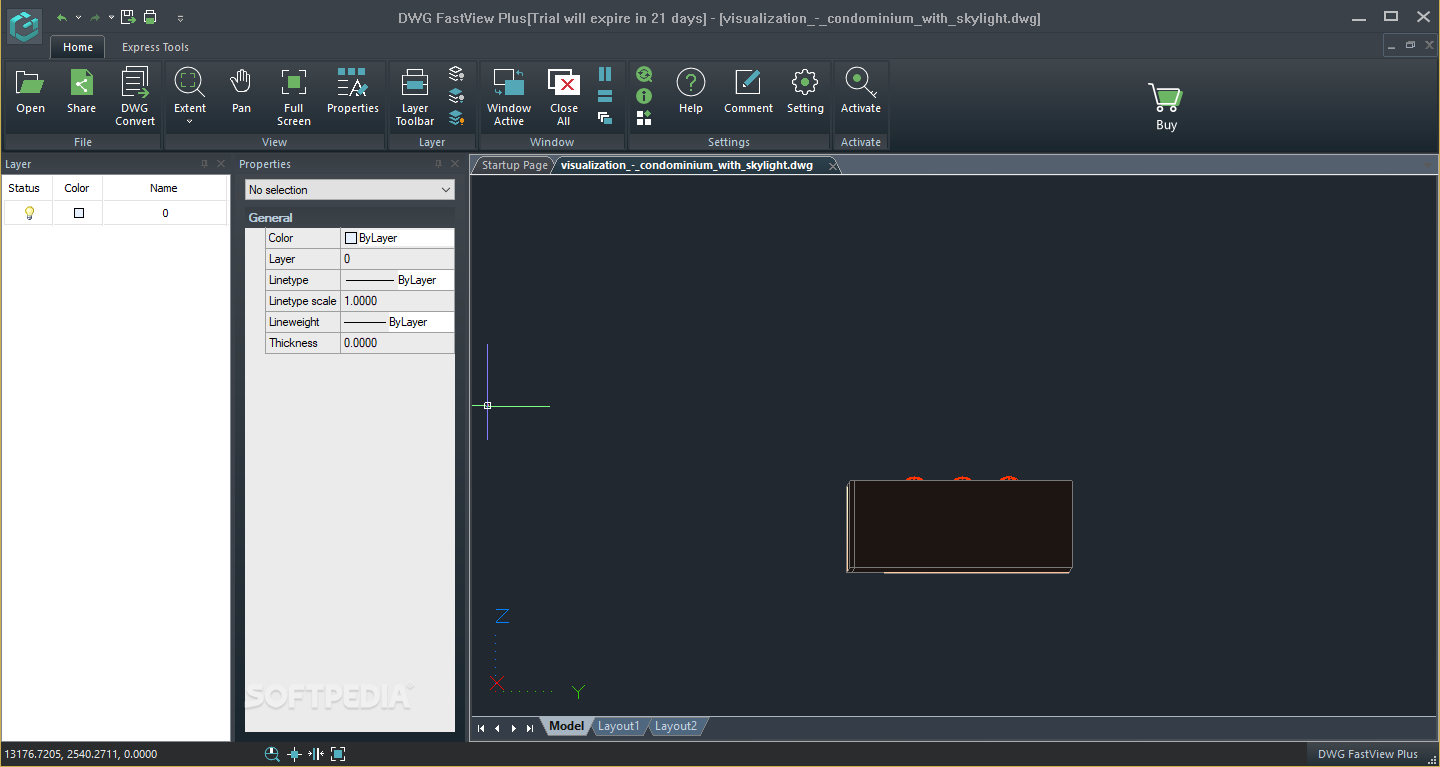The image size is (1440, 767).
Task: Jump to last layout tab arrow
Action: [x=530, y=728]
